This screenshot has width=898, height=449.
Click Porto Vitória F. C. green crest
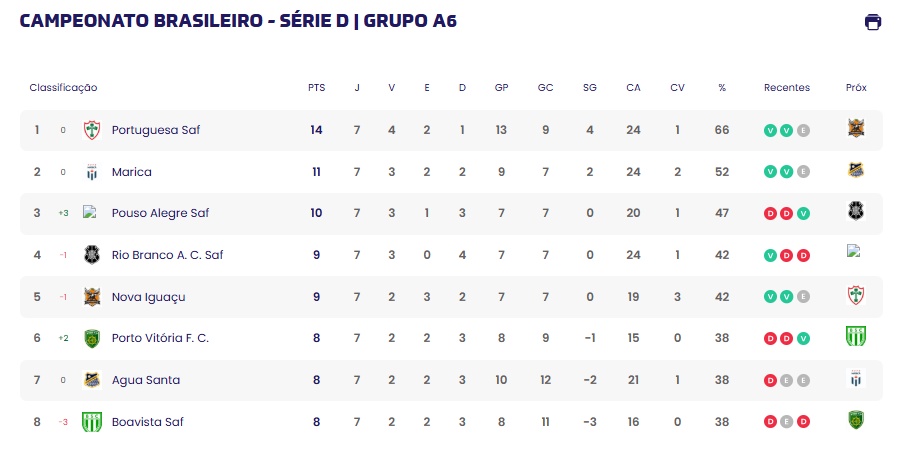tap(92, 338)
